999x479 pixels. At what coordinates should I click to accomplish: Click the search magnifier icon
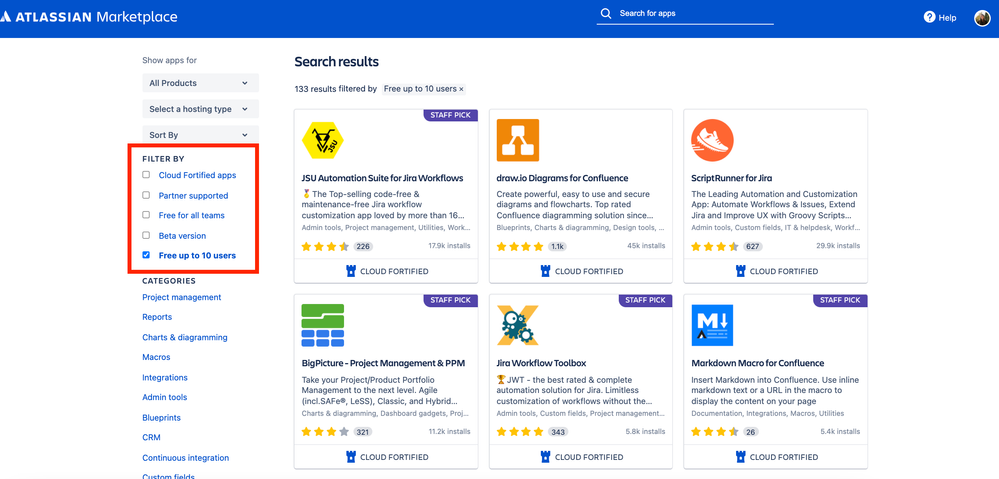(x=606, y=13)
